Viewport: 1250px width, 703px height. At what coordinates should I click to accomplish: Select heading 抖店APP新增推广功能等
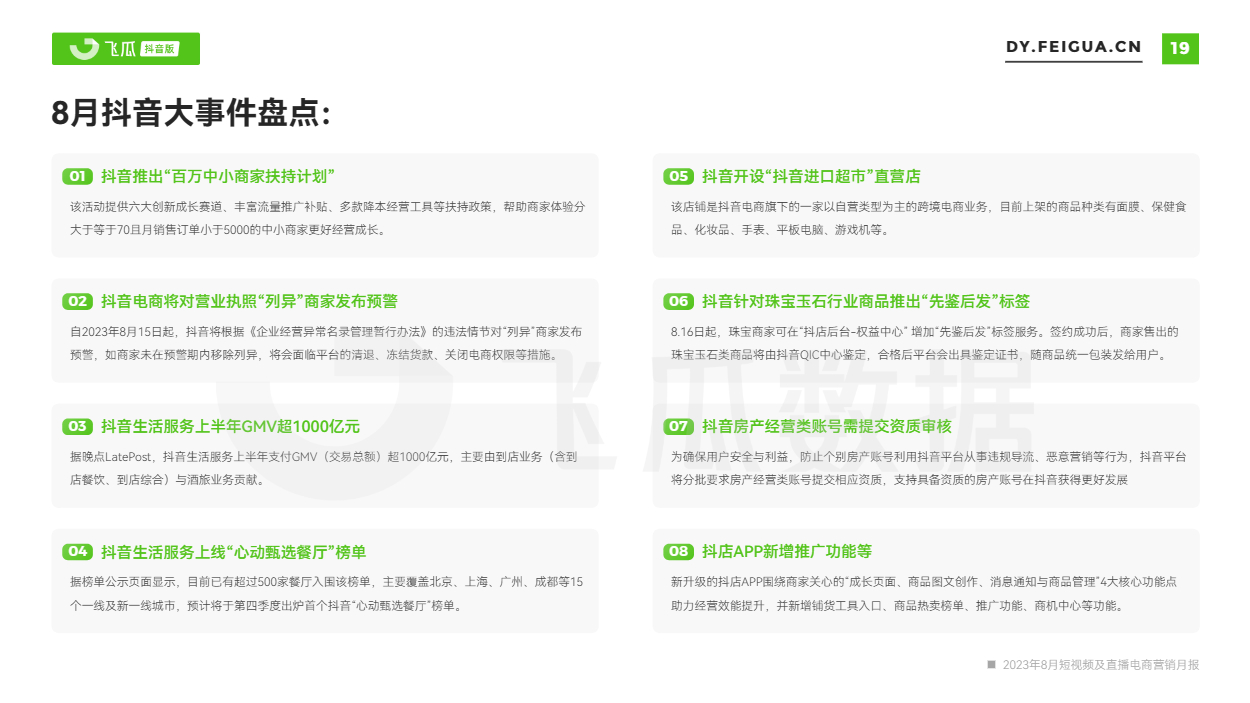[x=787, y=552]
